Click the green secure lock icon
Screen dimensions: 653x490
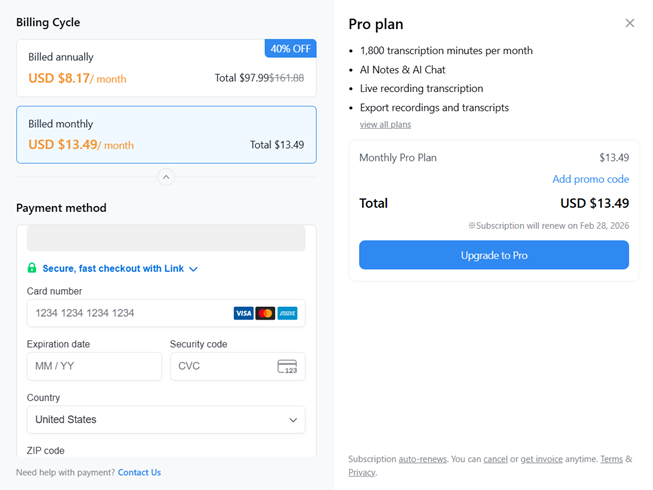32,268
